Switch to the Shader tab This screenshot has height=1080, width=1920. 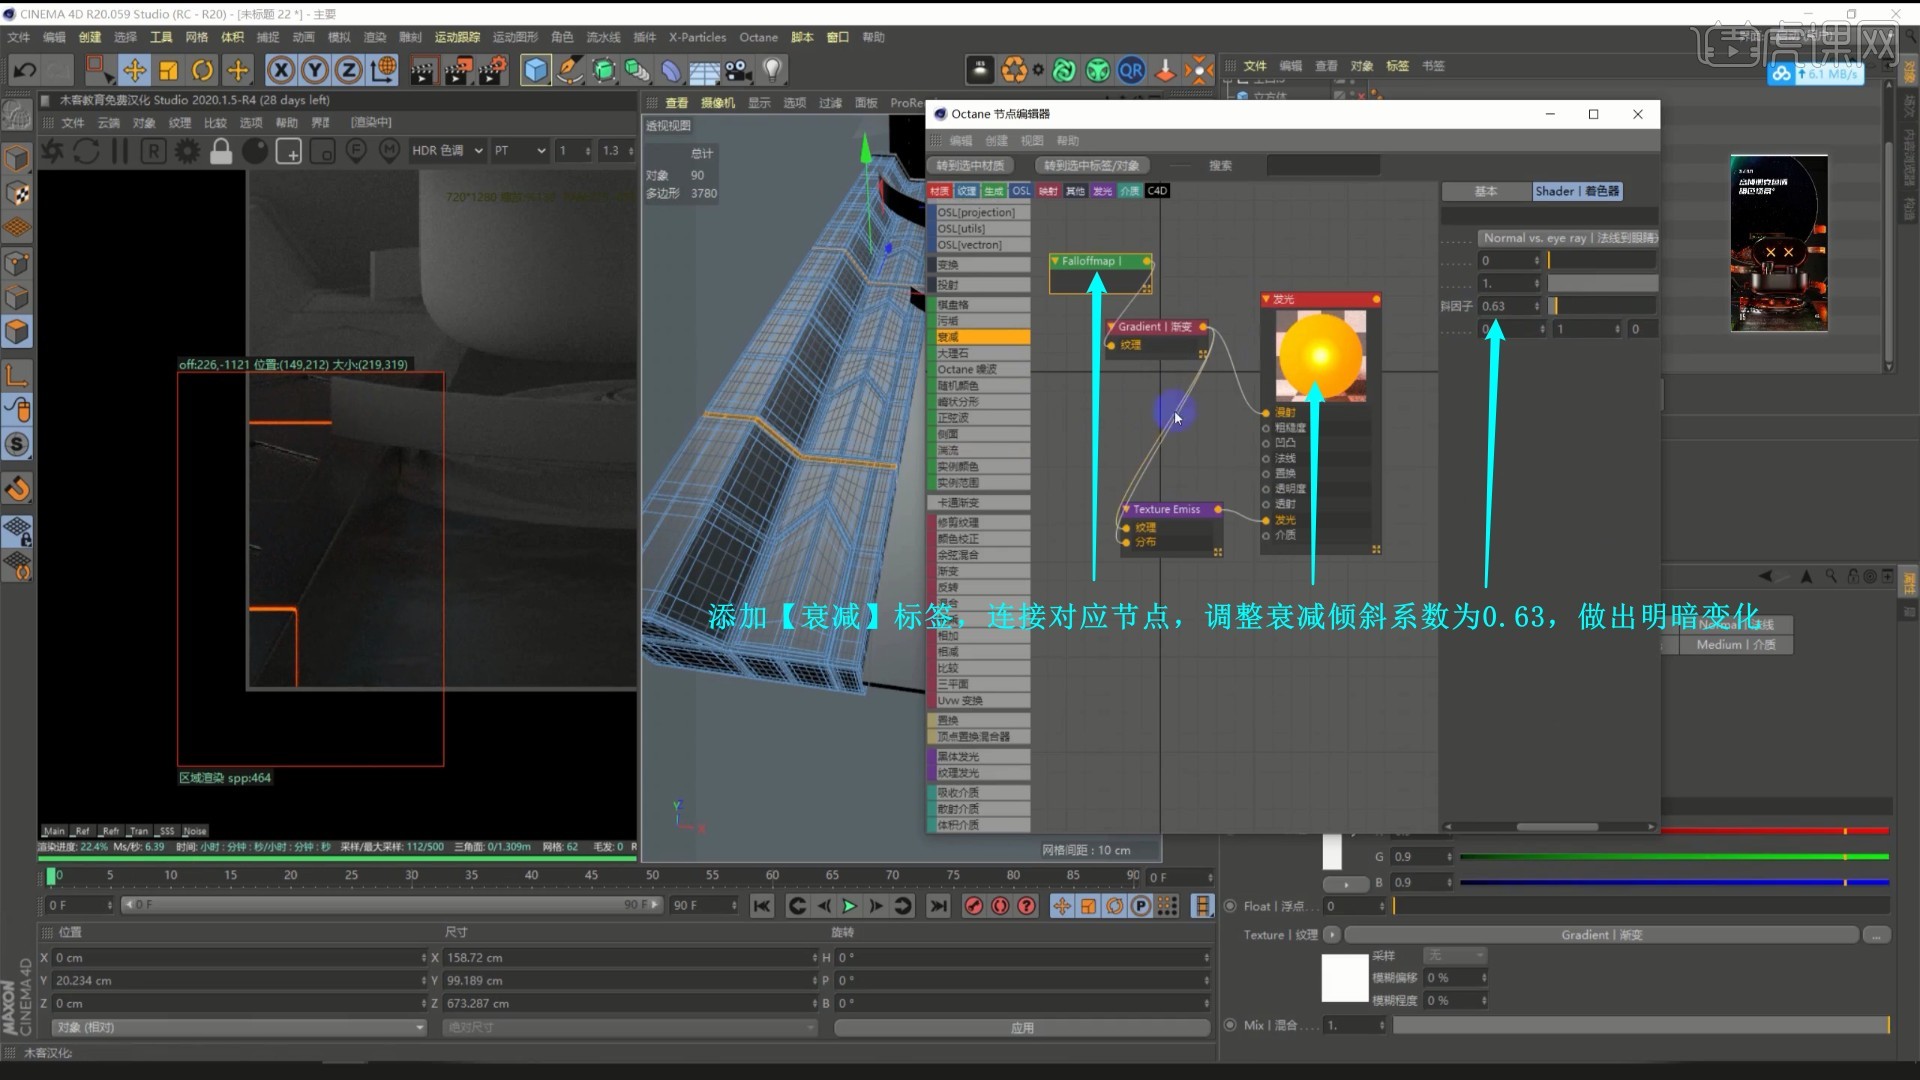pyautogui.click(x=1577, y=191)
